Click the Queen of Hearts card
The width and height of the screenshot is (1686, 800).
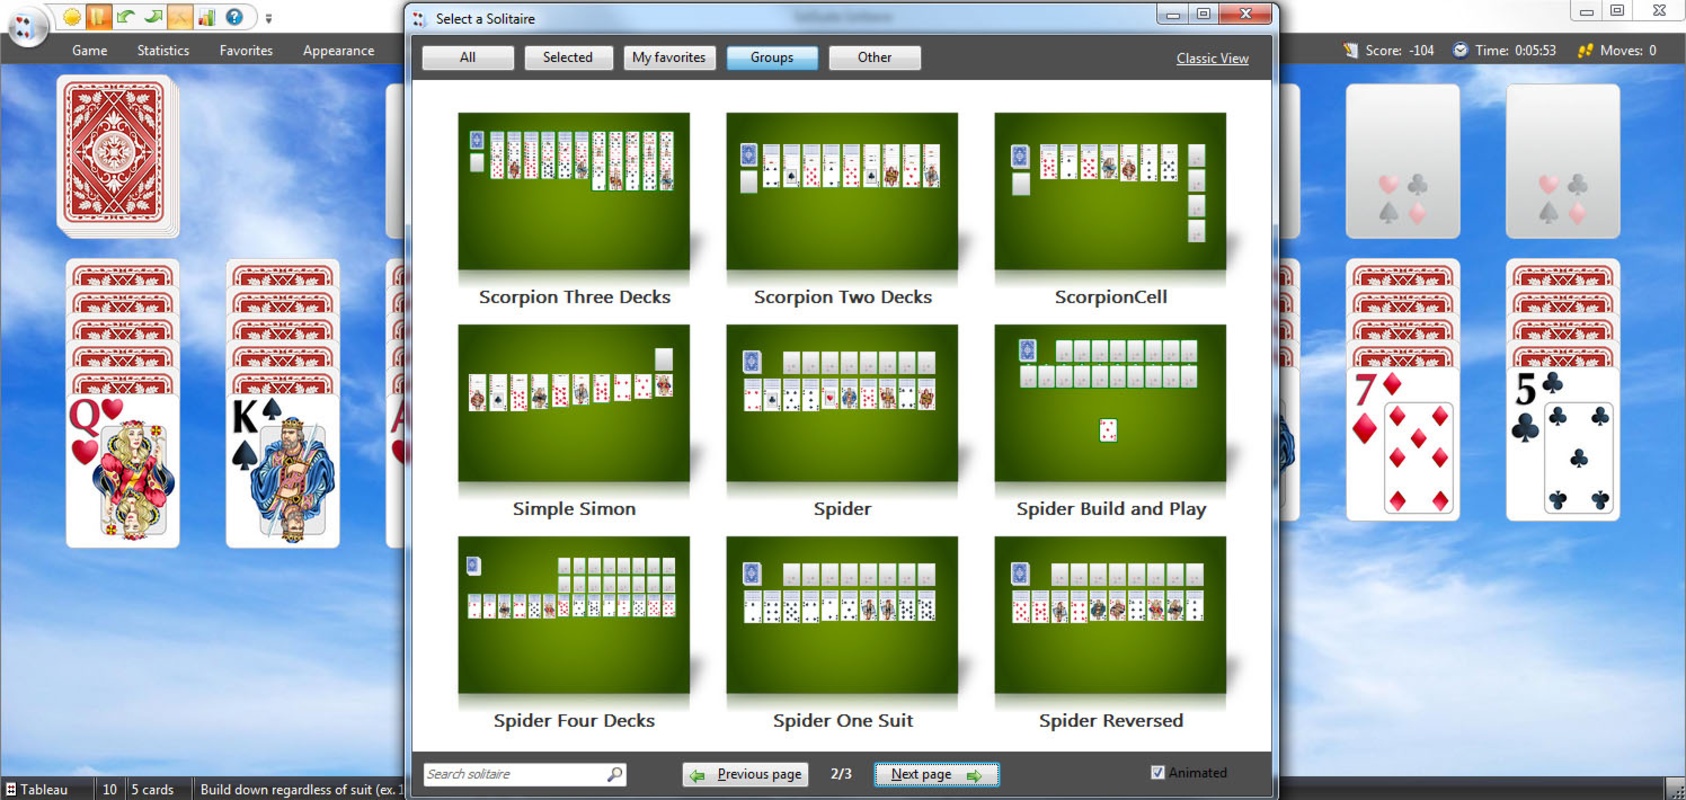point(123,470)
